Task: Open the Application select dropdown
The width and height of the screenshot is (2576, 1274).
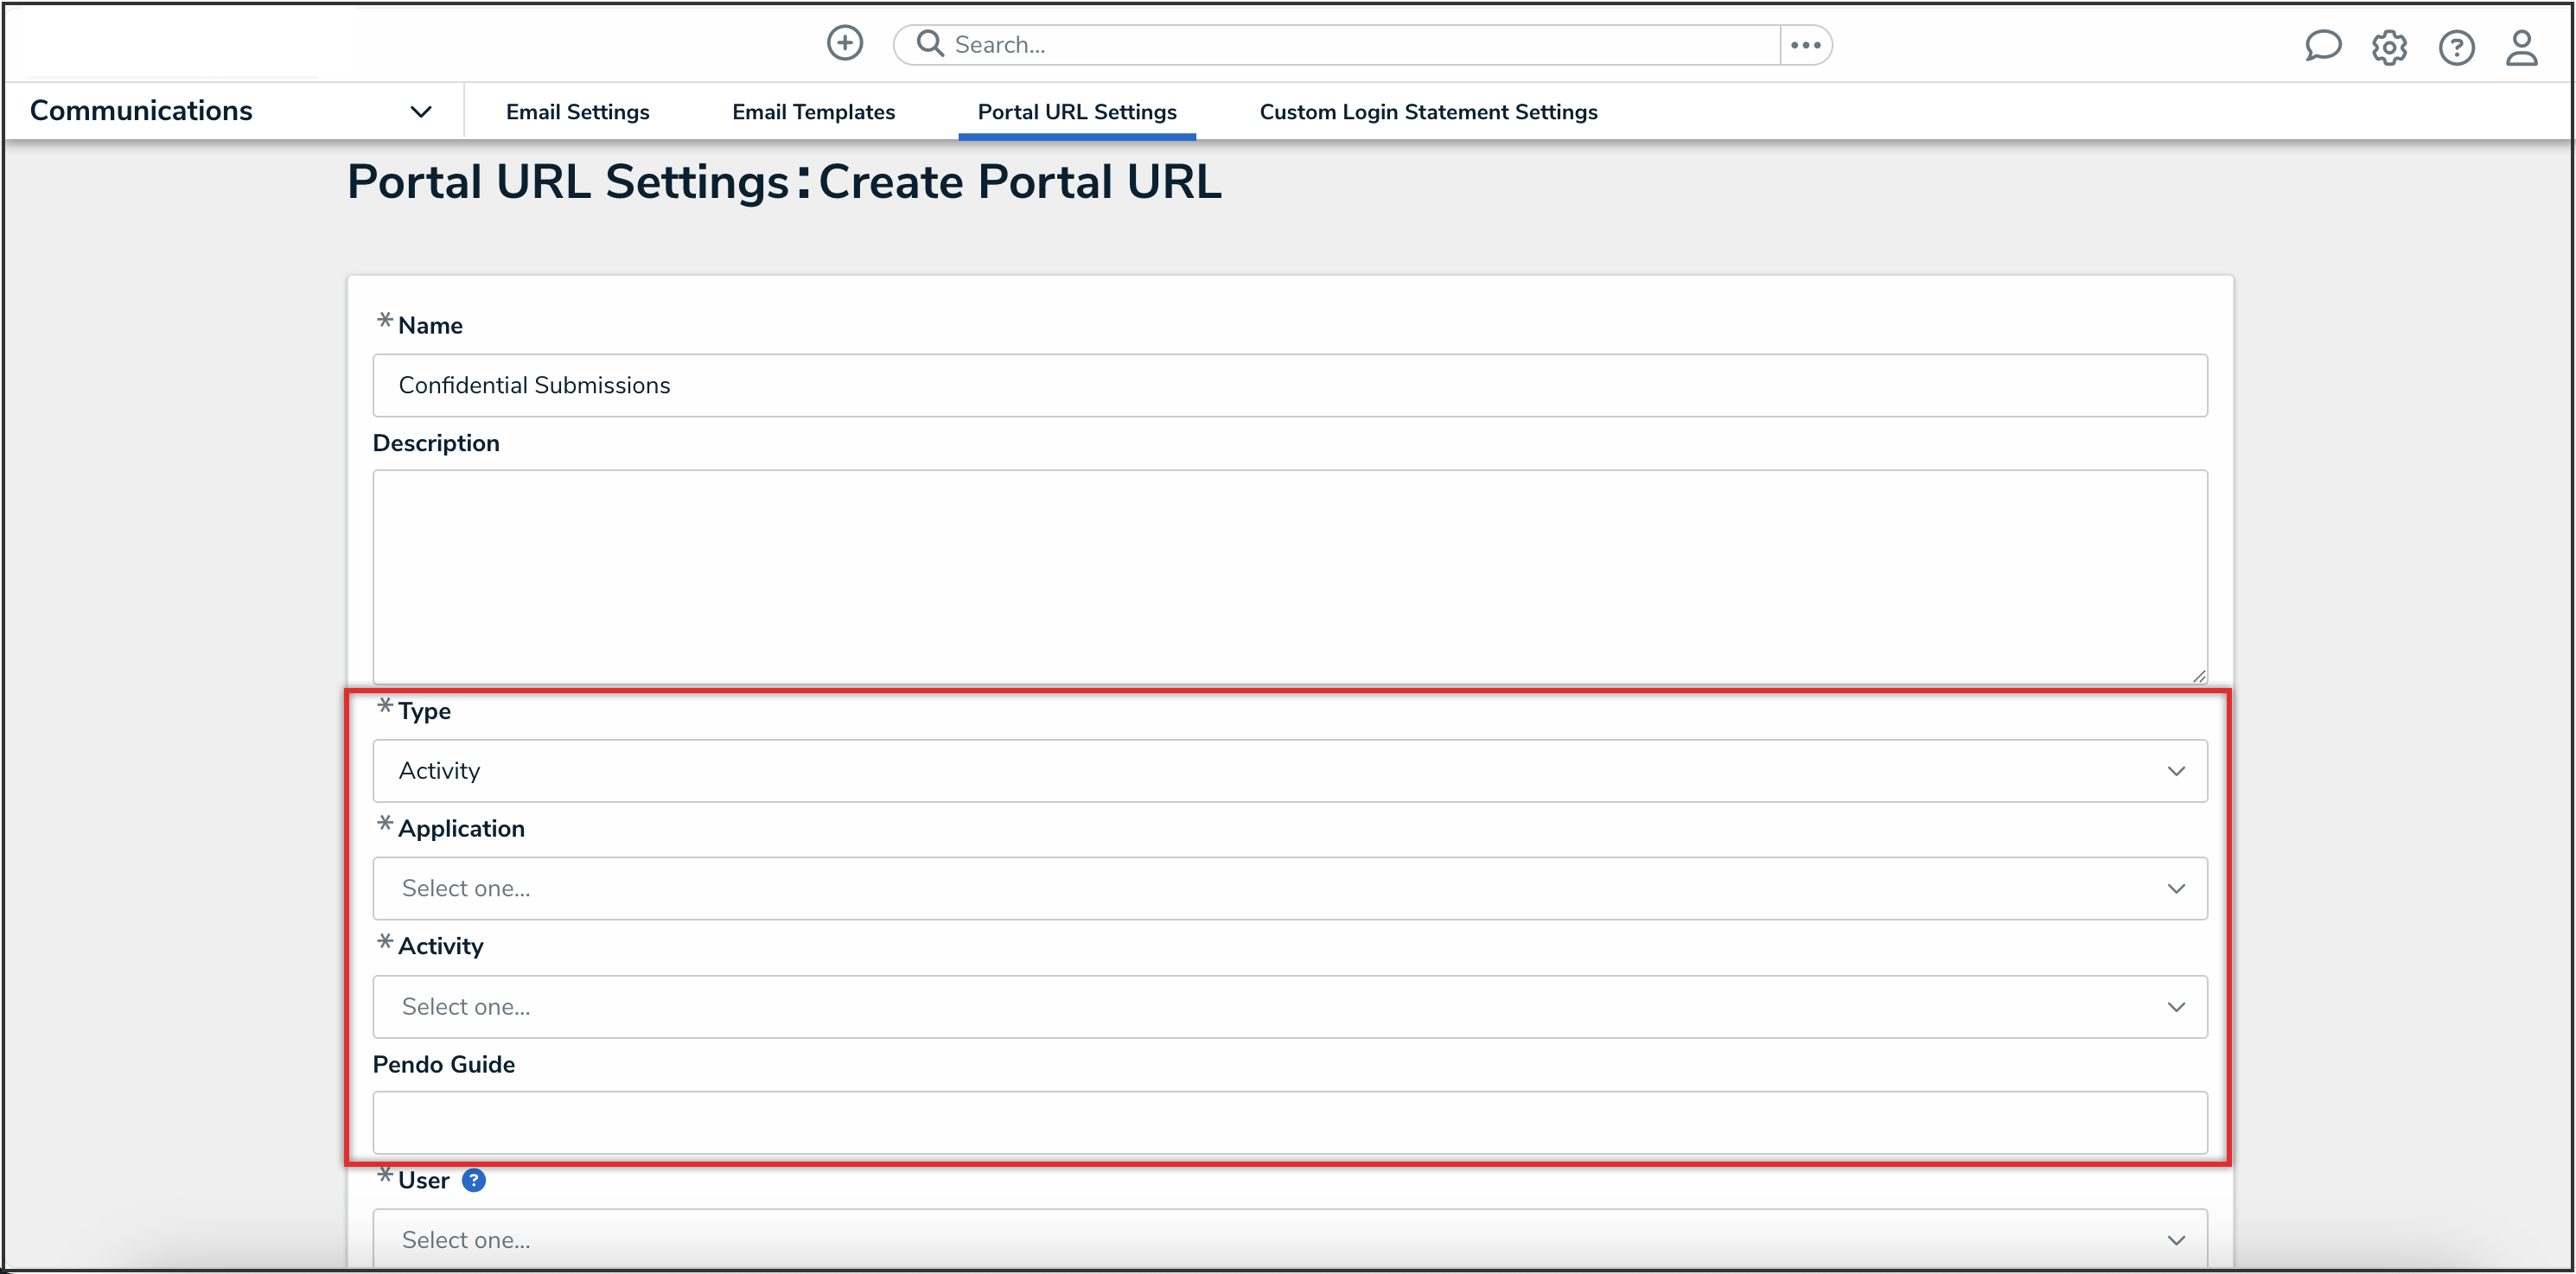Action: (x=1289, y=888)
